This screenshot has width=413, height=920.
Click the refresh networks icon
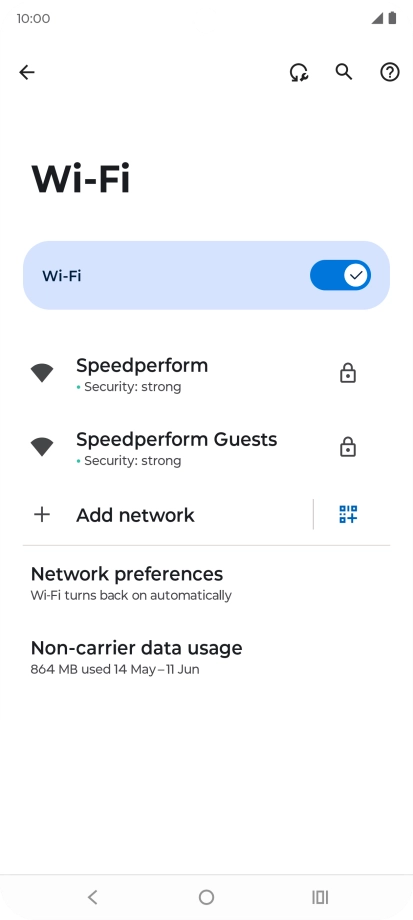[299, 72]
